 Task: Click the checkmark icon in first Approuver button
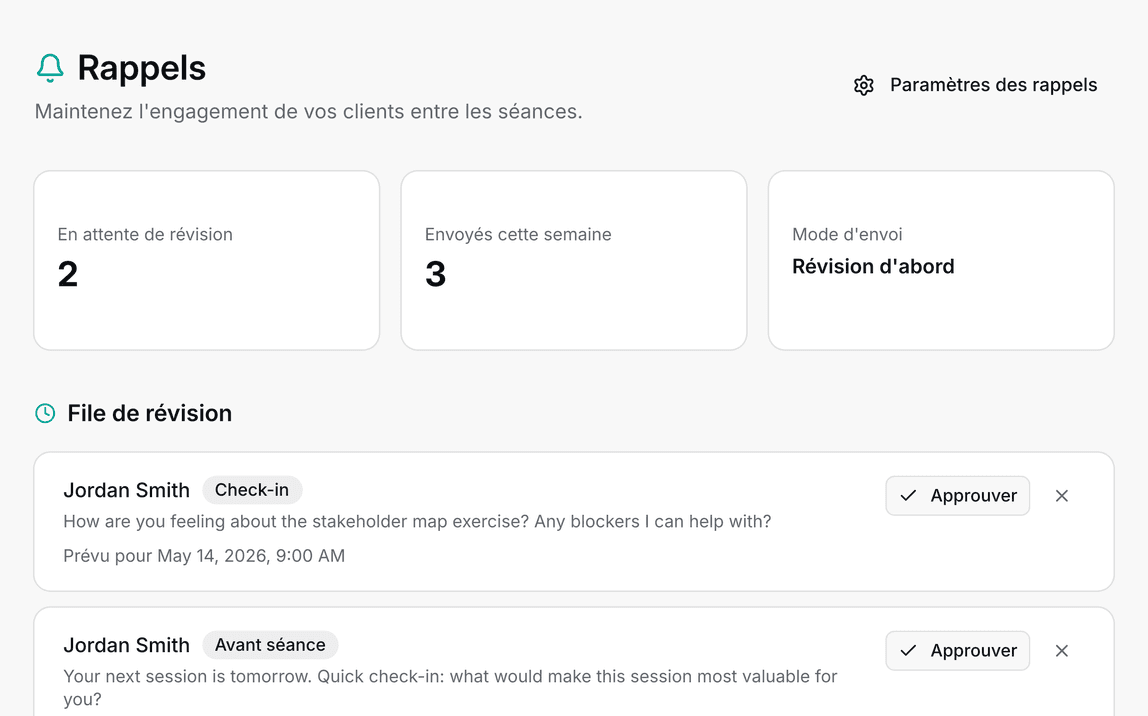909,496
